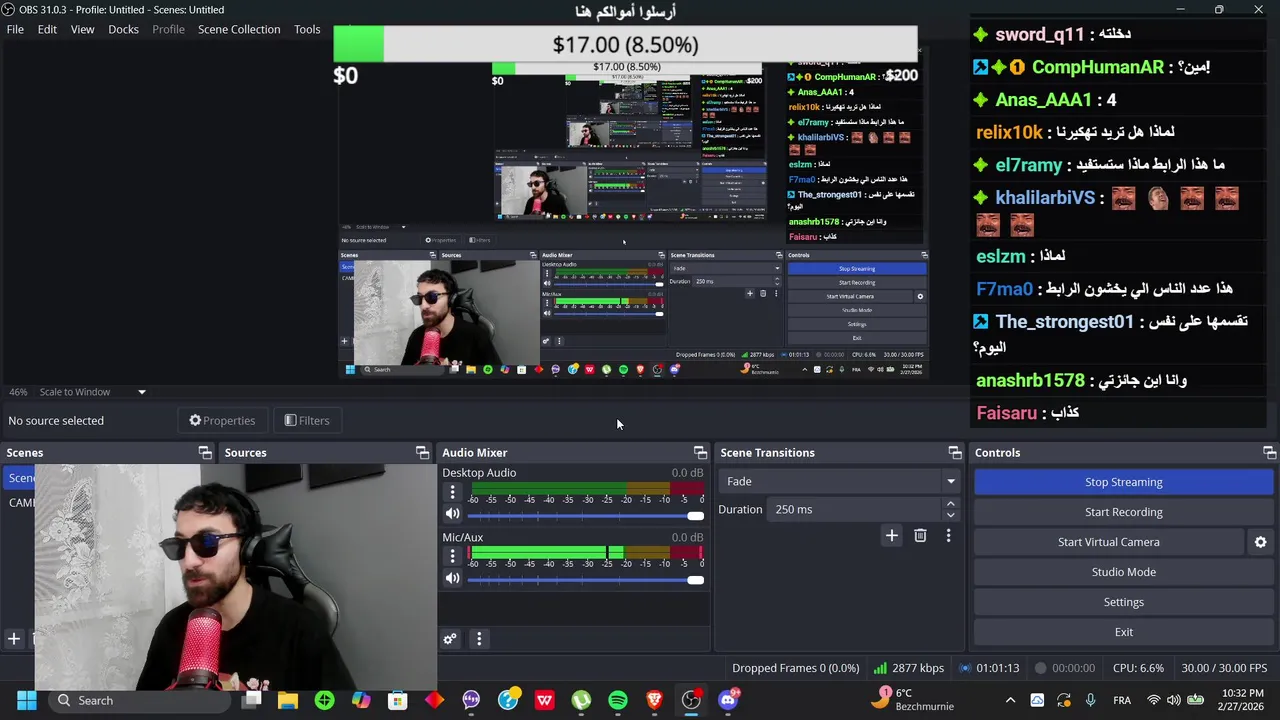
Task: Add a new scene with plus icon
Action: pyautogui.click(x=14, y=639)
